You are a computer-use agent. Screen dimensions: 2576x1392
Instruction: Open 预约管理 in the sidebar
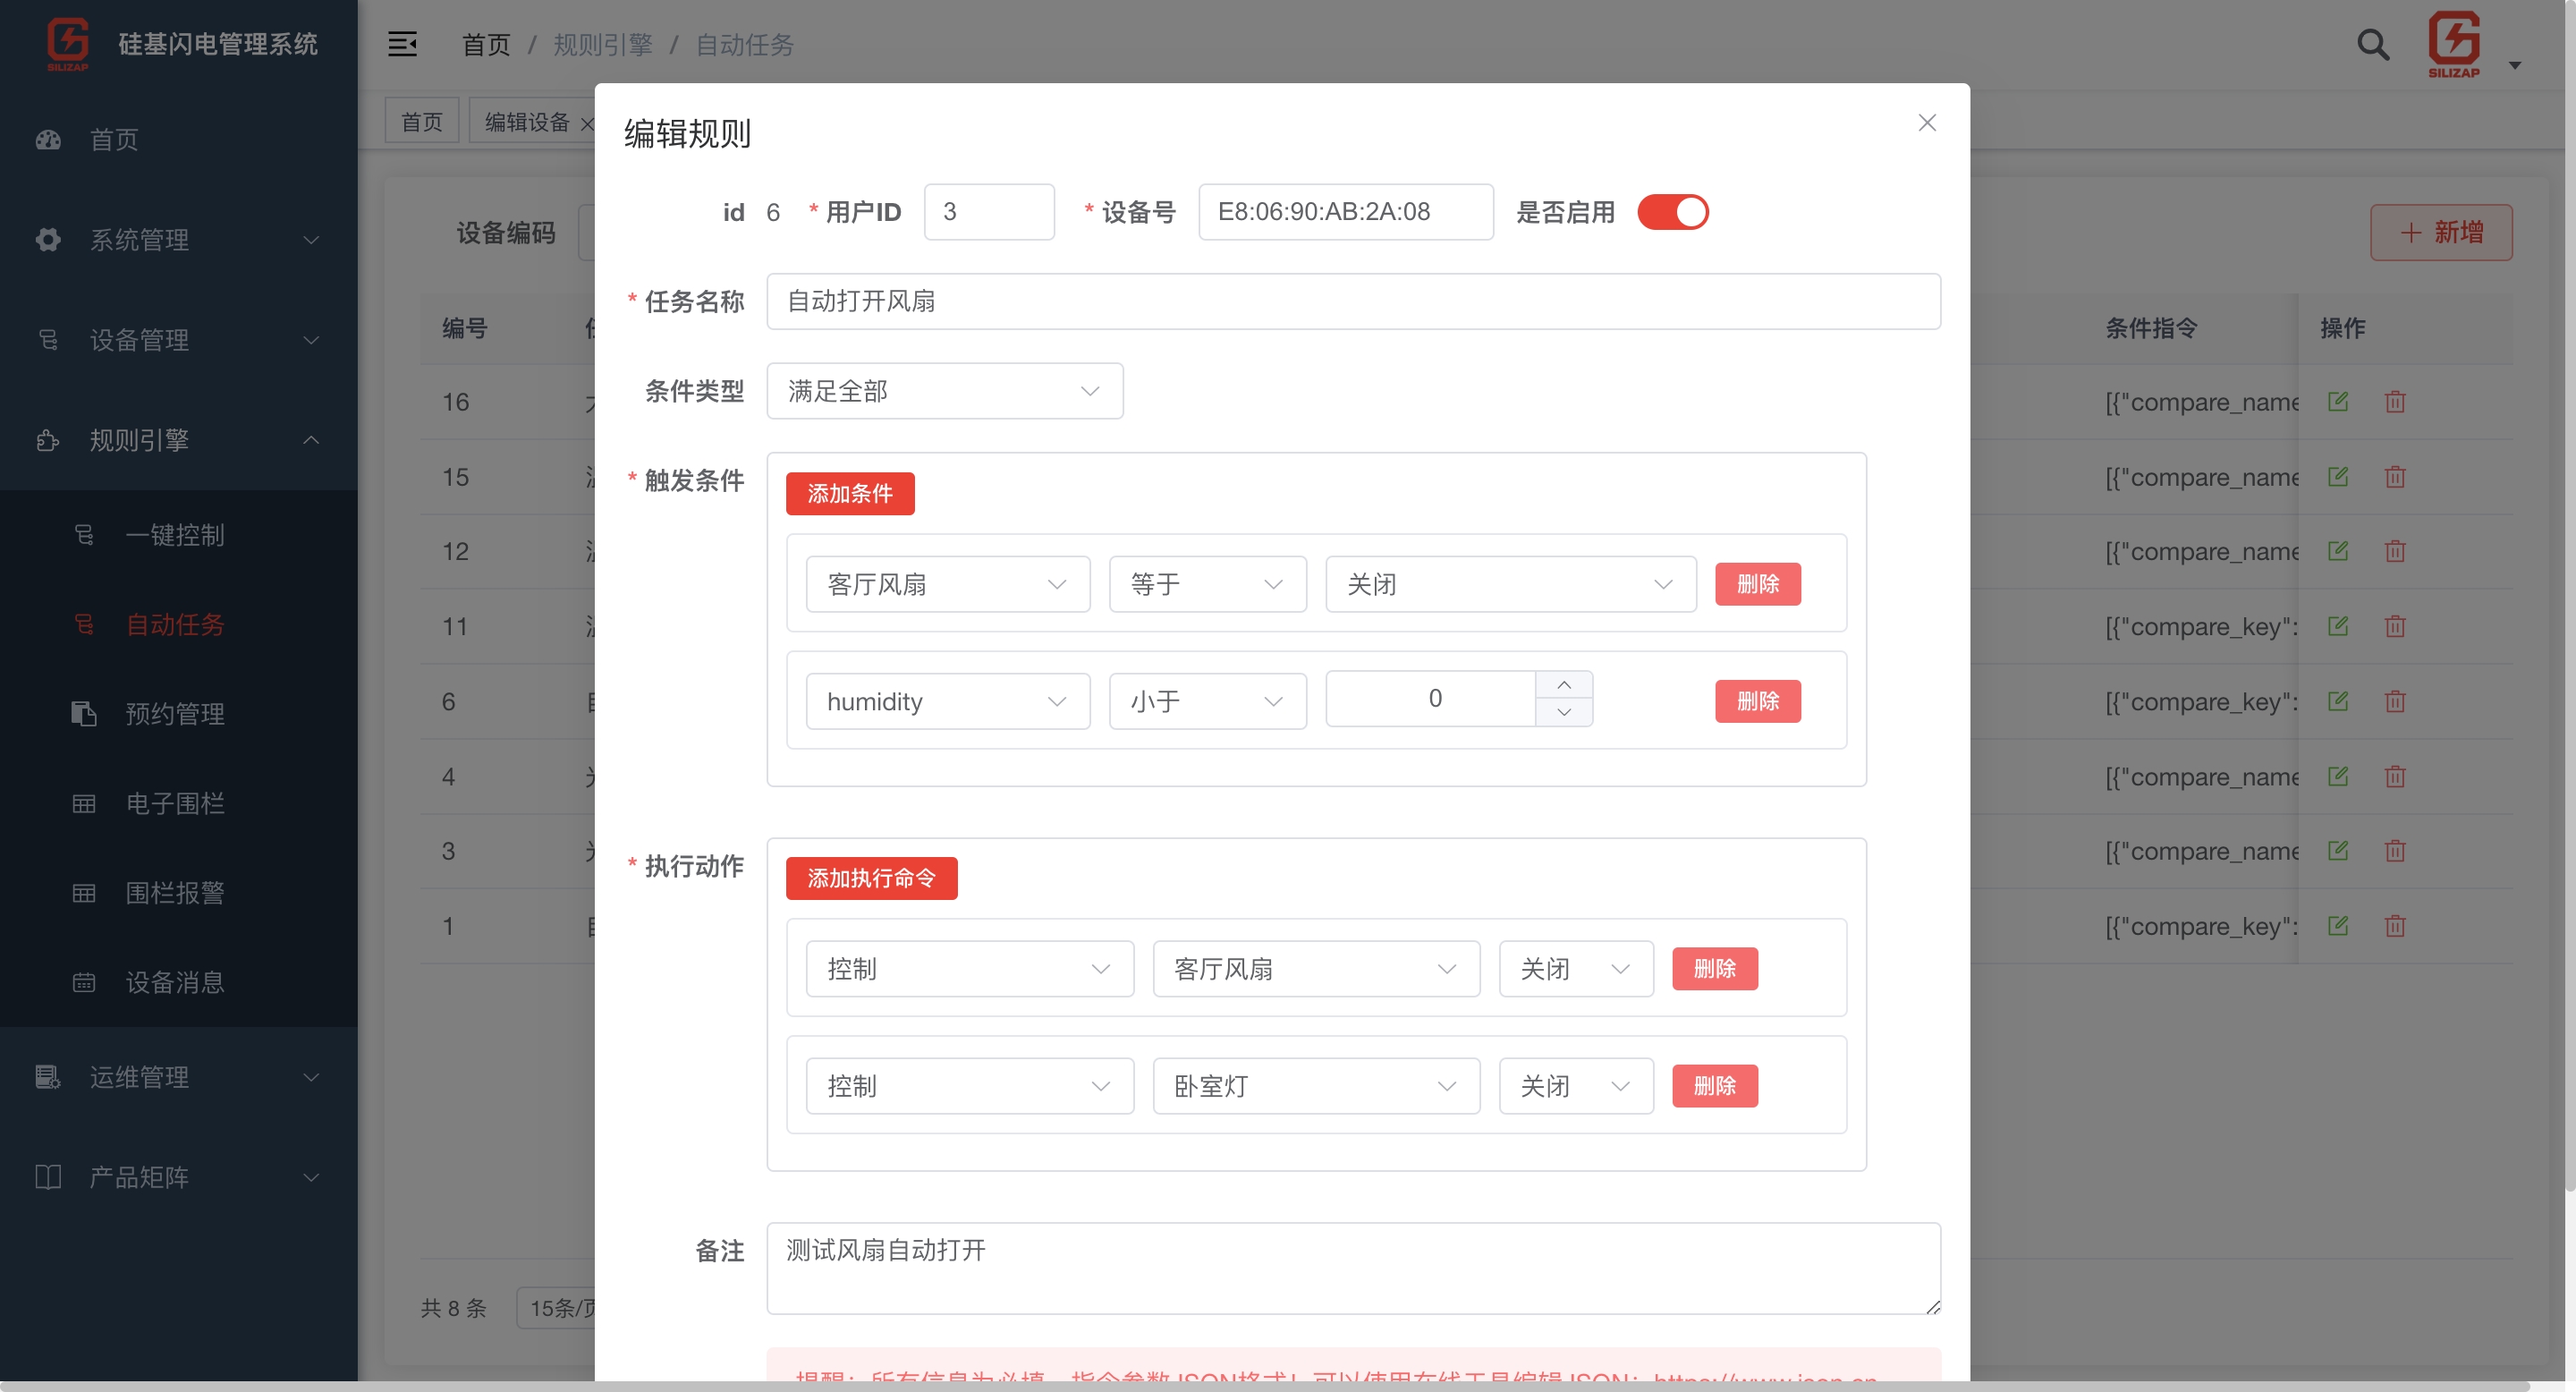(x=175, y=714)
